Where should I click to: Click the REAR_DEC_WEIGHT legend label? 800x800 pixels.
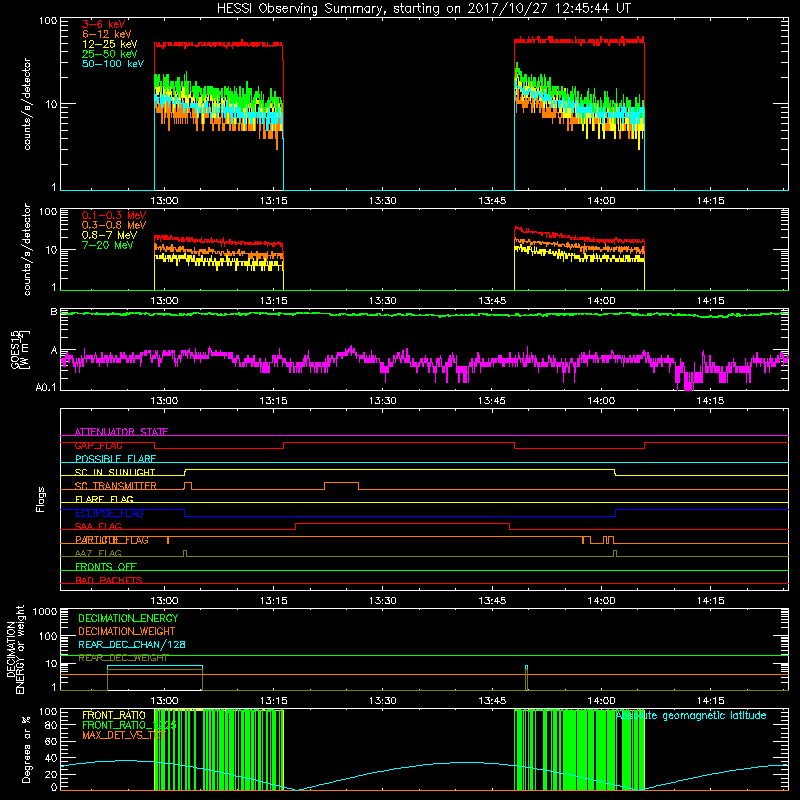123,658
